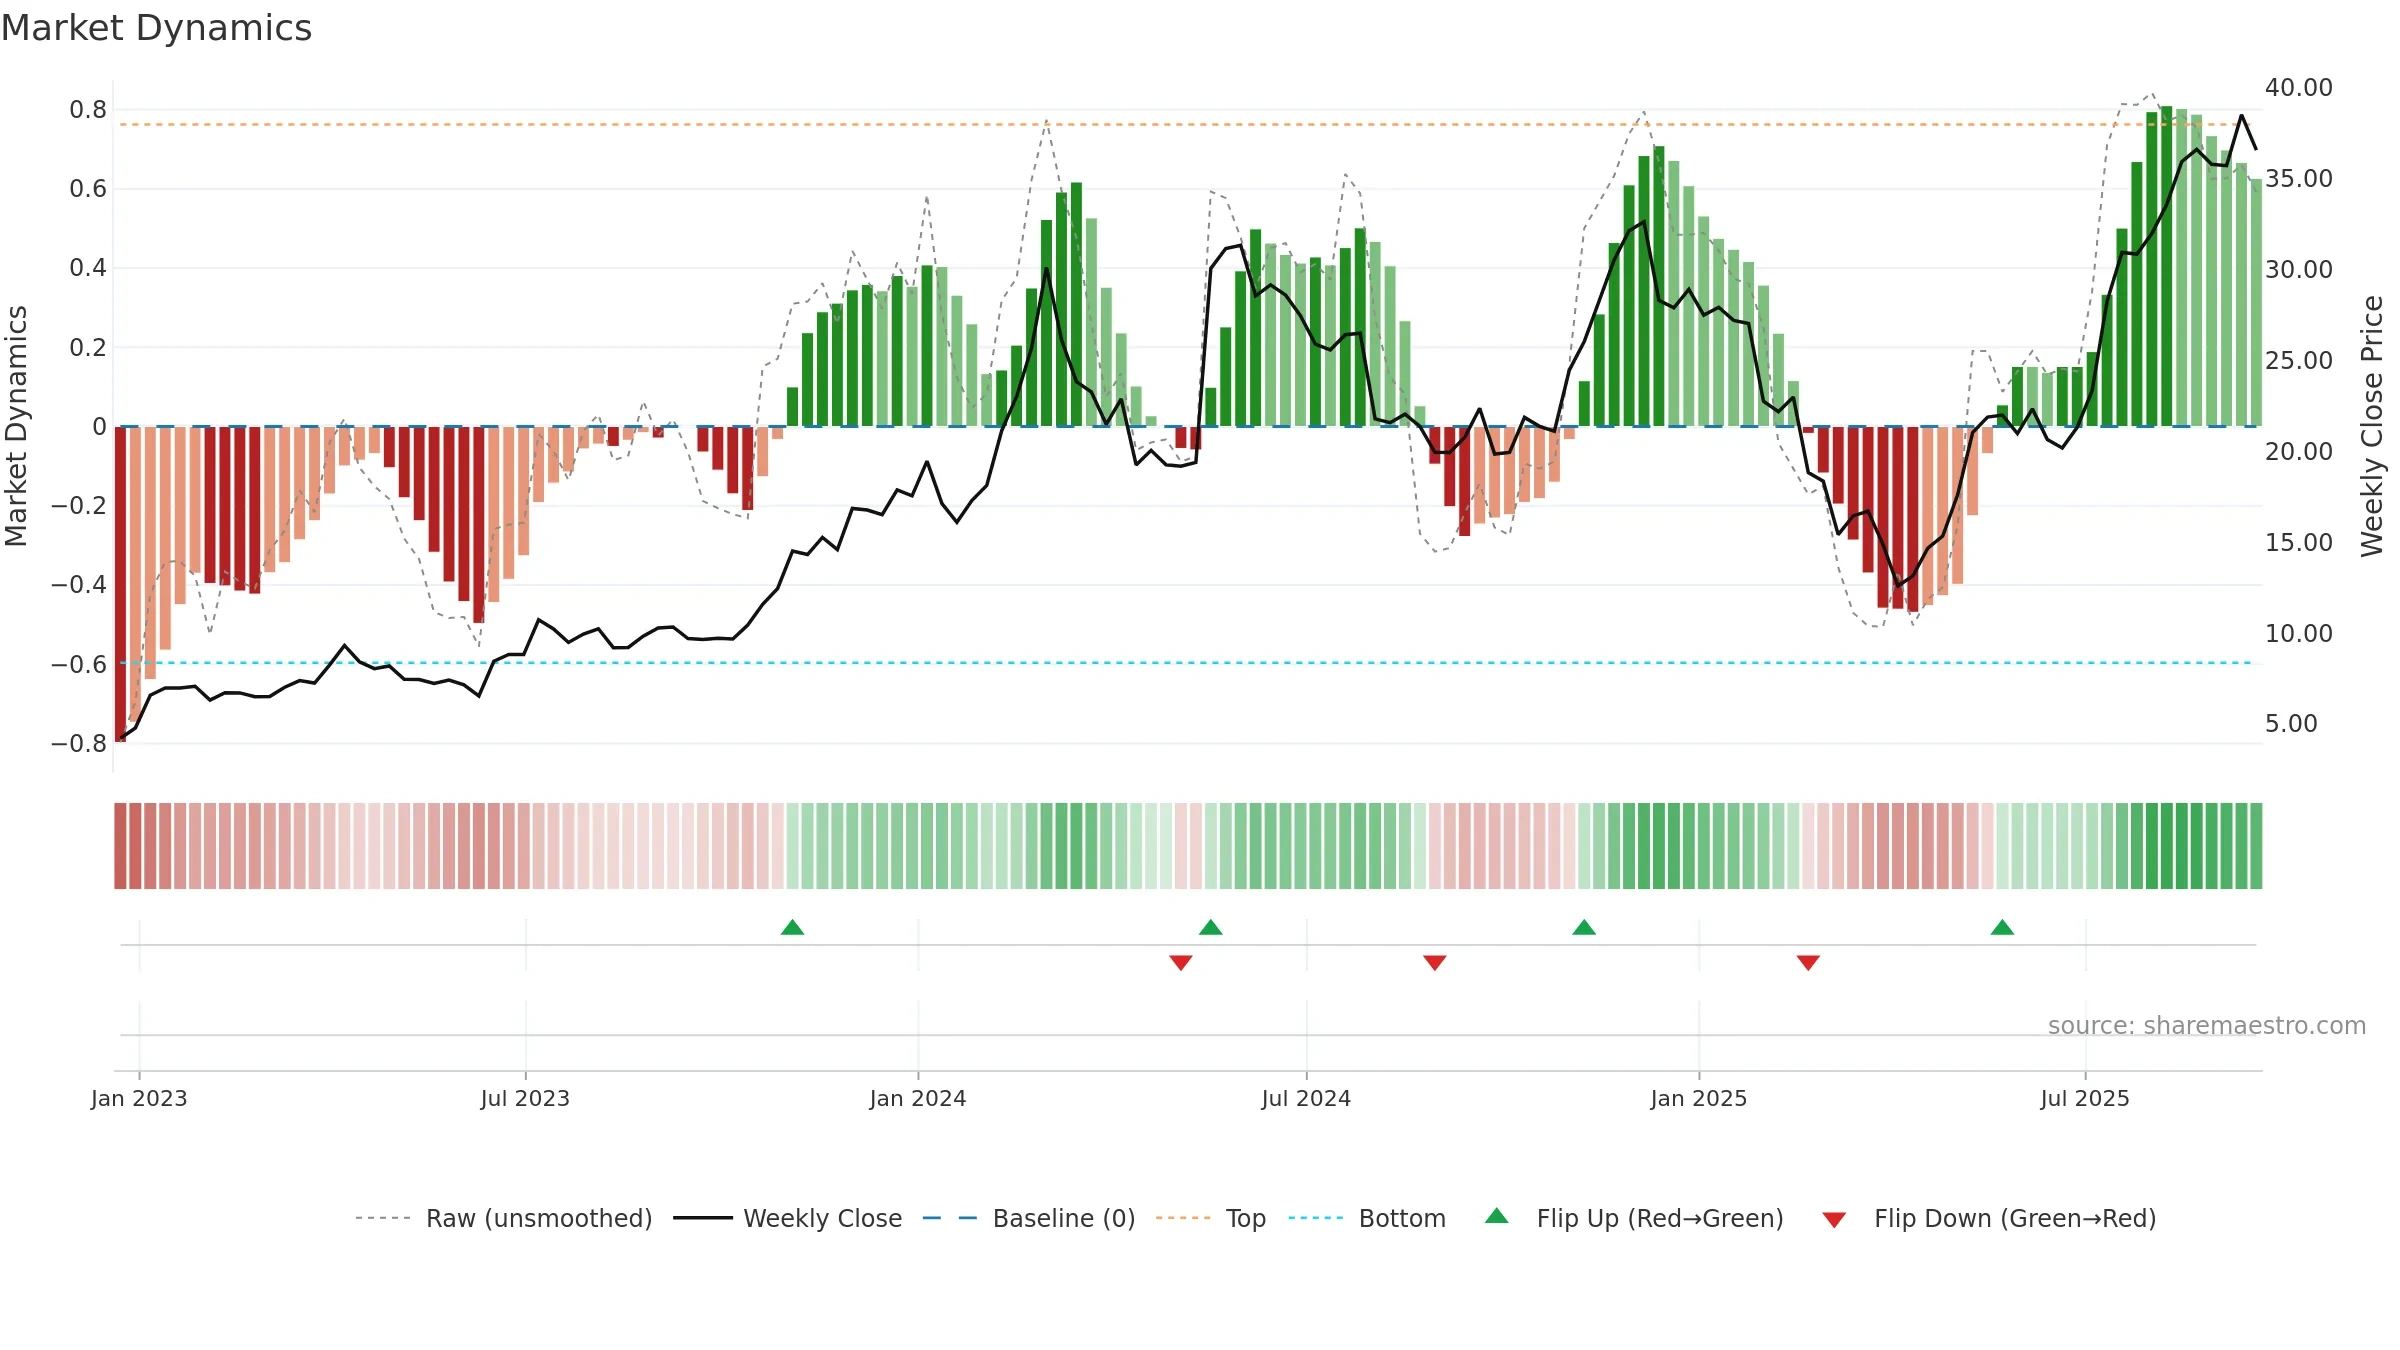Toggle the Bottom legend entry
The height and width of the screenshot is (1350, 2400).
[x=1367, y=1218]
